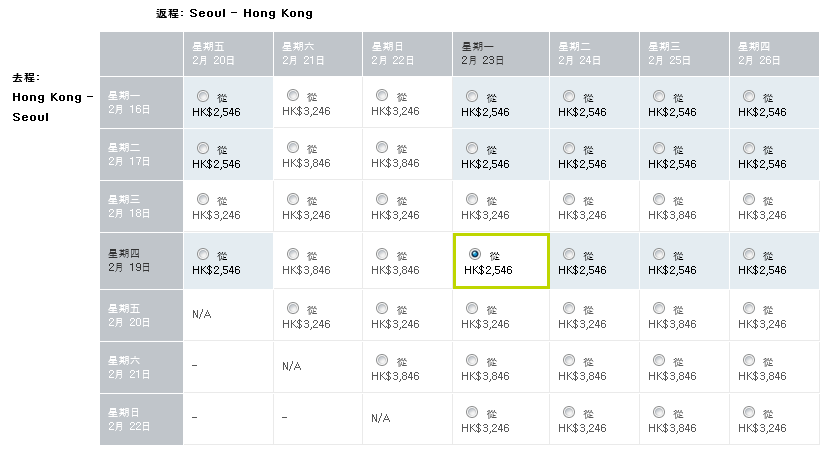Pick Feb 19 departure with Feb 21 return

[x=293, y=255]
